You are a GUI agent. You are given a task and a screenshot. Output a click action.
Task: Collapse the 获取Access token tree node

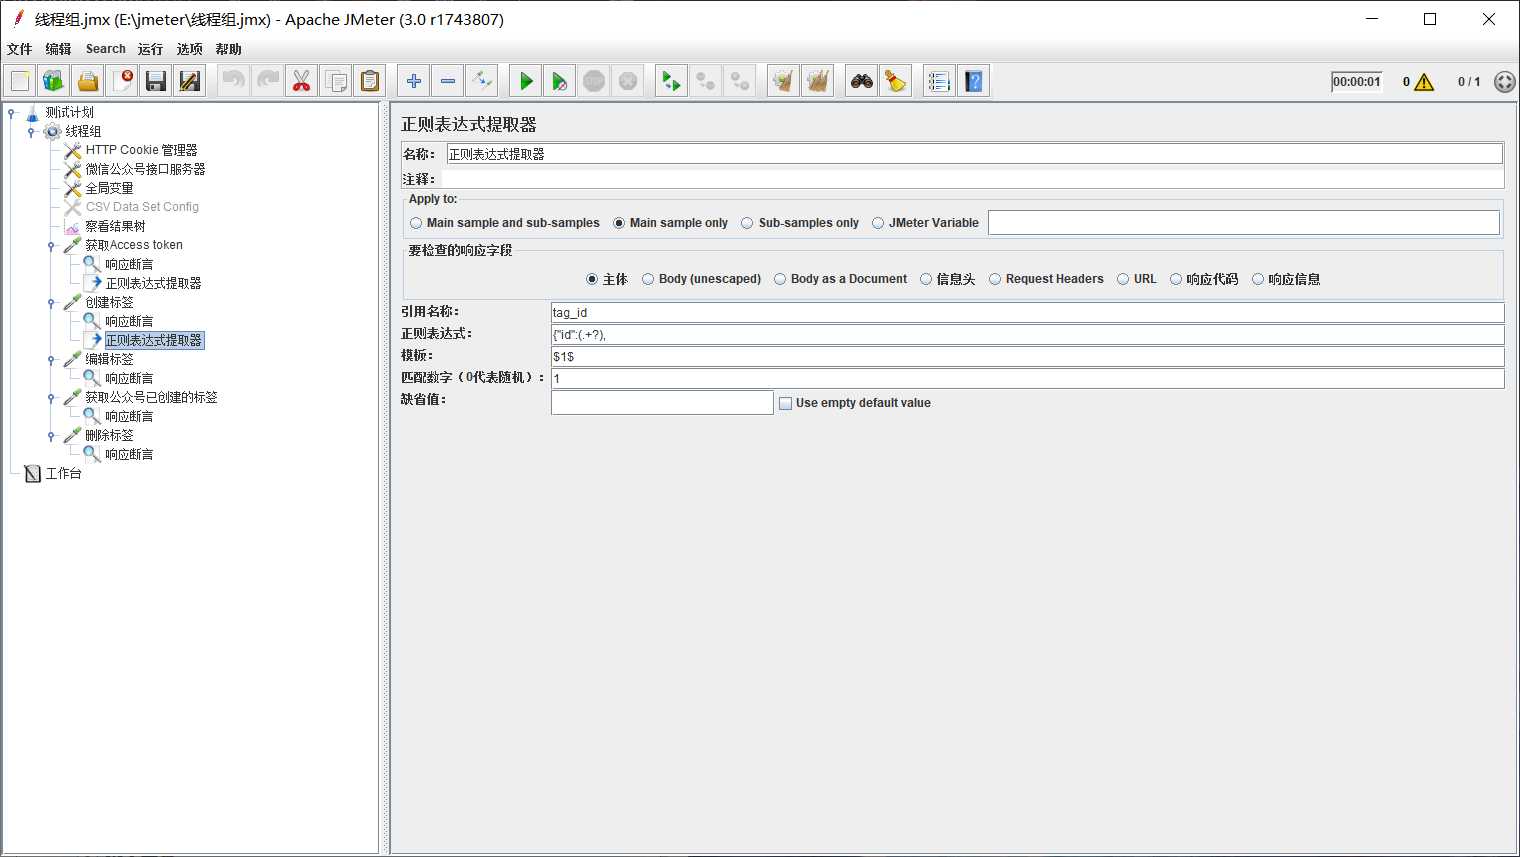click(x=51, y=246)
